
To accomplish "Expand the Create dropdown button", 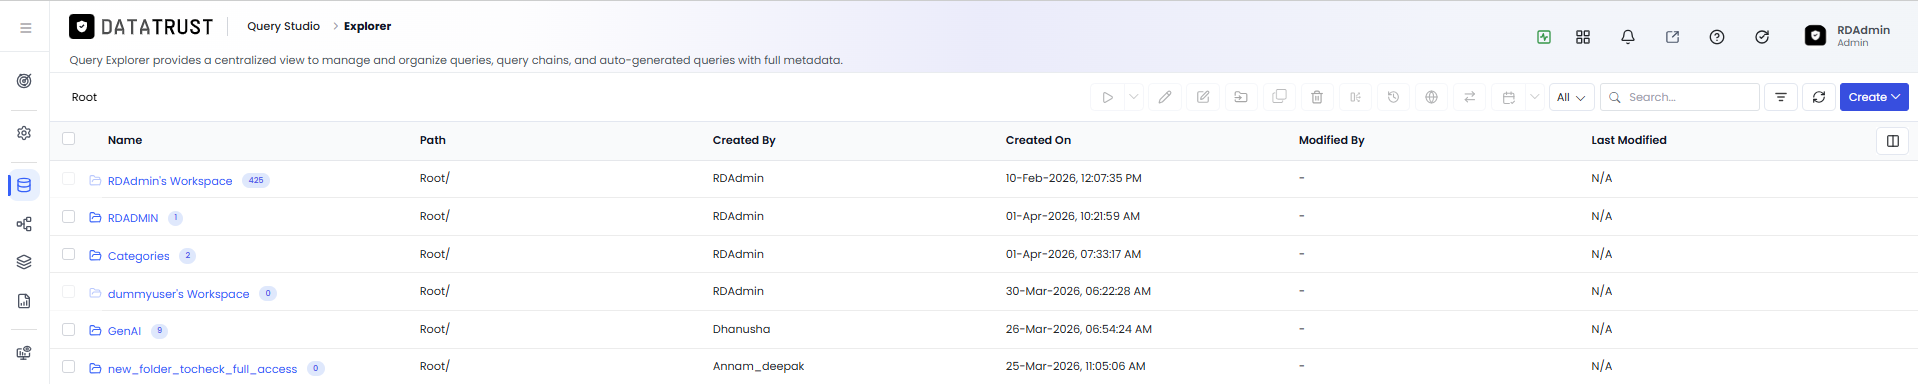I will 1874,97.
